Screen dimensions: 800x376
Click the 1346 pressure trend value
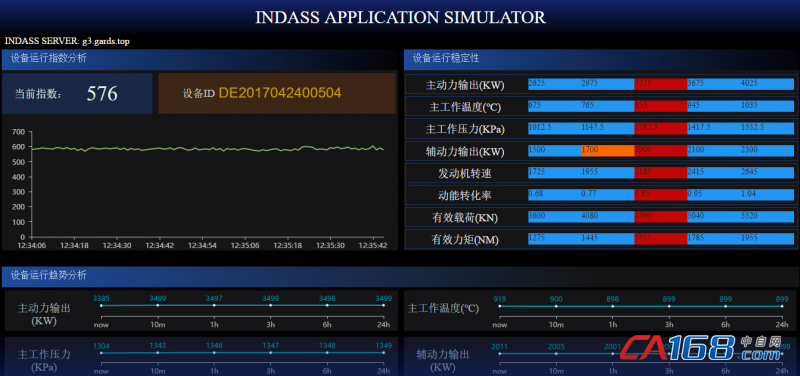click(214, 345)
